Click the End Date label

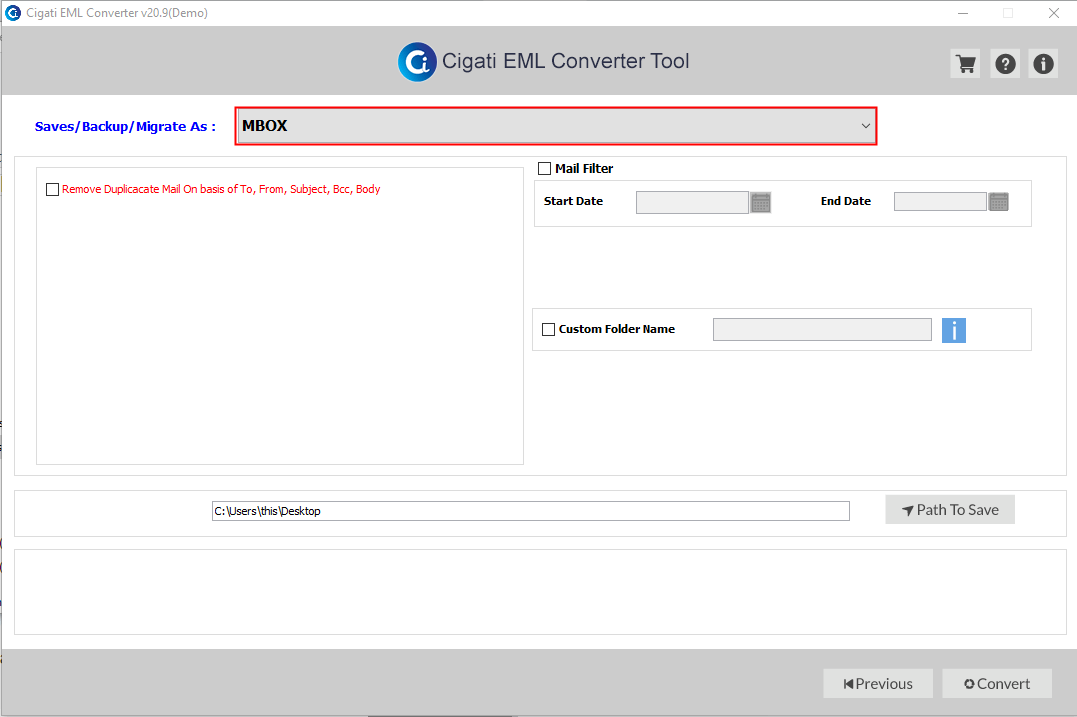pos(846,201)
